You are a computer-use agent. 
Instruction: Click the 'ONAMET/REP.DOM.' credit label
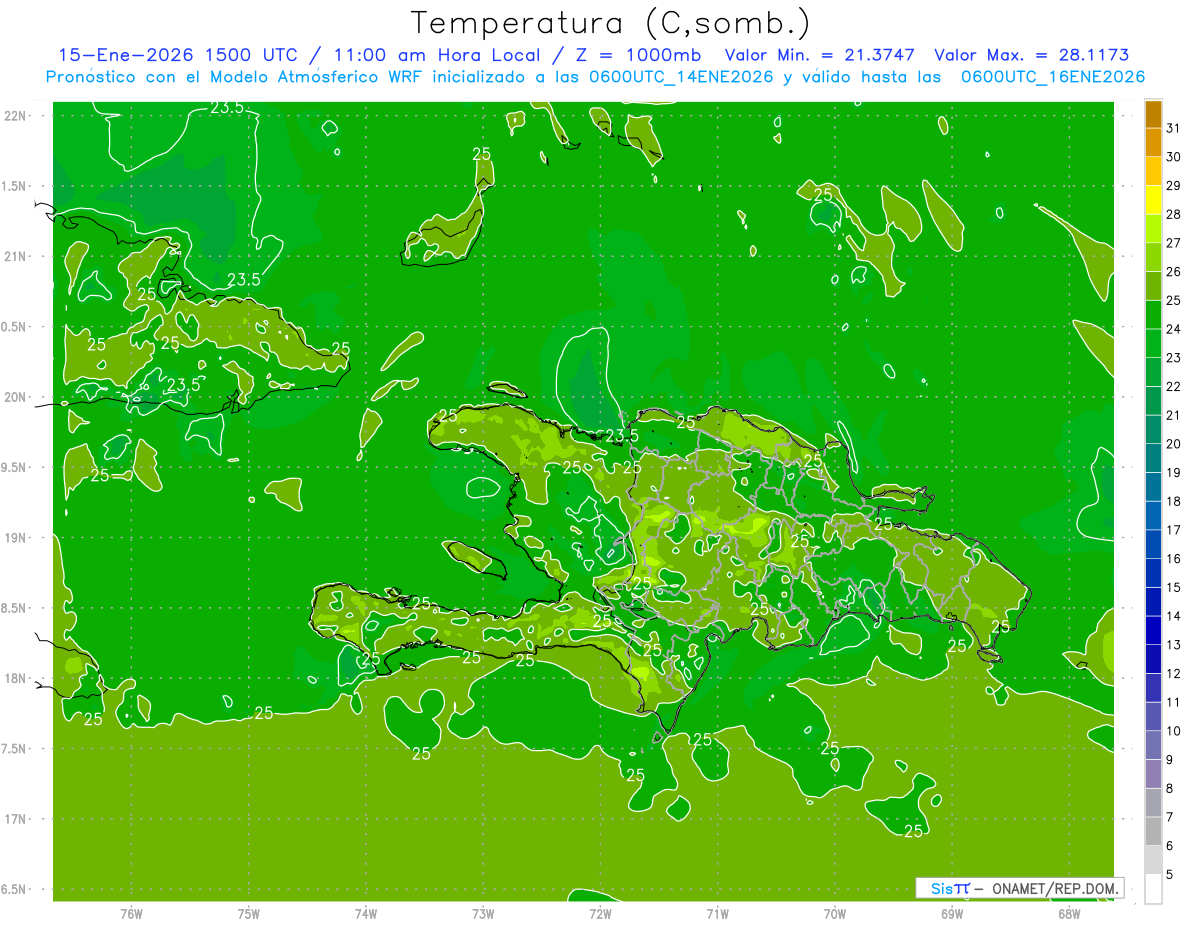pos(1055,888)
